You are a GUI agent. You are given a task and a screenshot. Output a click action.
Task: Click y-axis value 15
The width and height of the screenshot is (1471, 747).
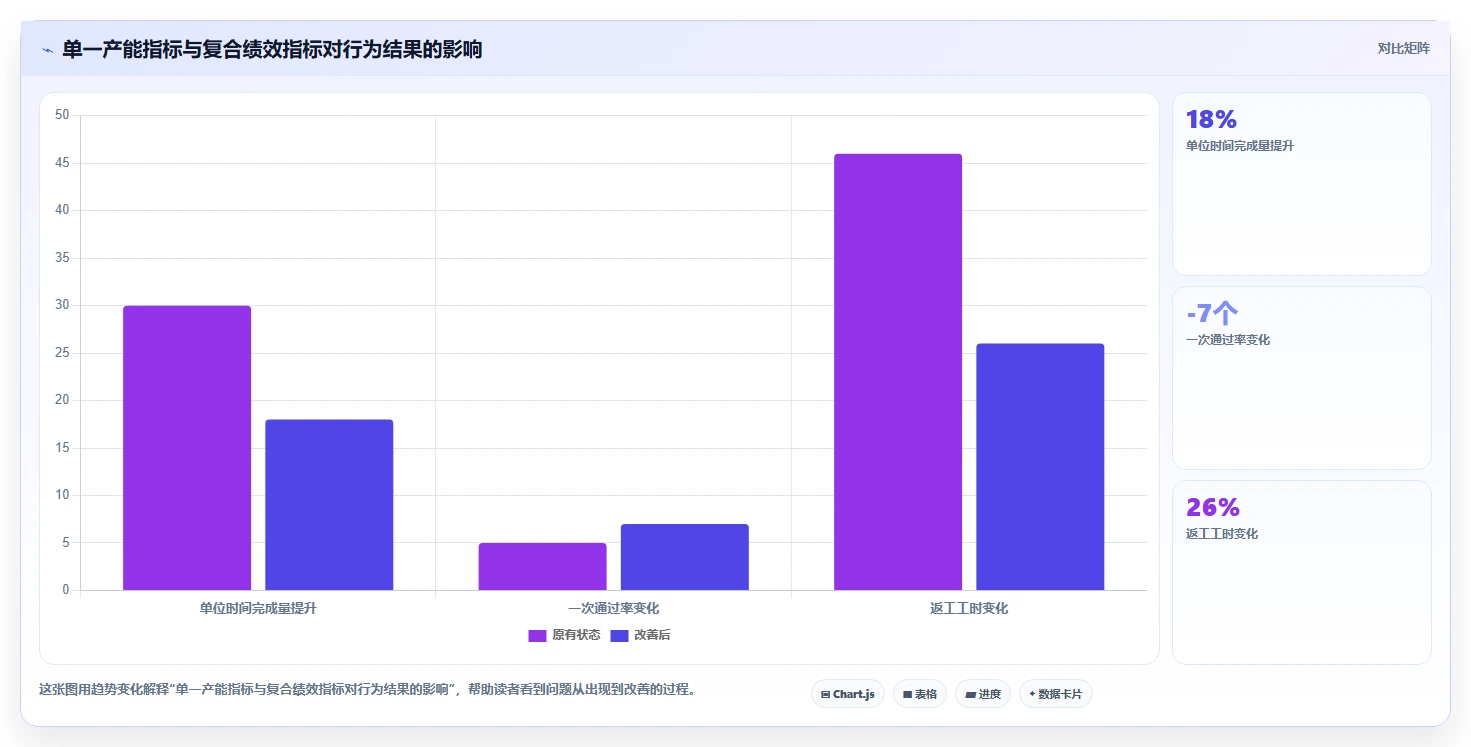(62, 448)
